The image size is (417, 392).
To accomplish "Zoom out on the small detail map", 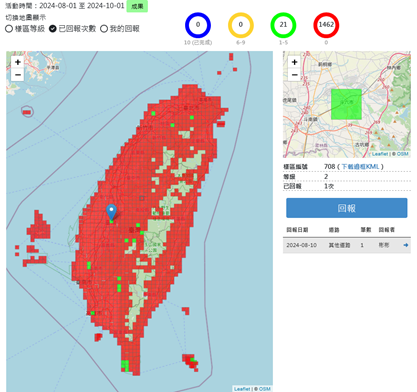I will pyautogui.click(x=294, y=75).
